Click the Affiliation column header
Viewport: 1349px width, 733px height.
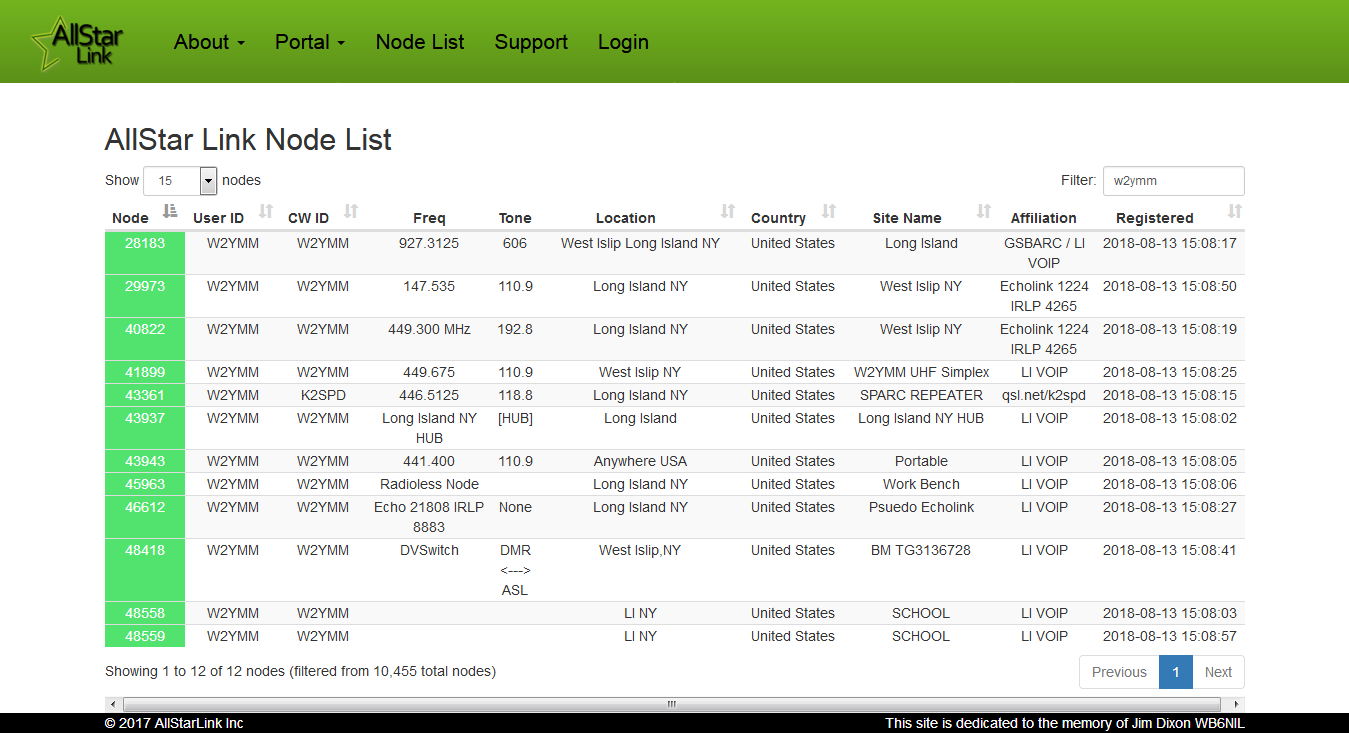(x=1044, y=218)
